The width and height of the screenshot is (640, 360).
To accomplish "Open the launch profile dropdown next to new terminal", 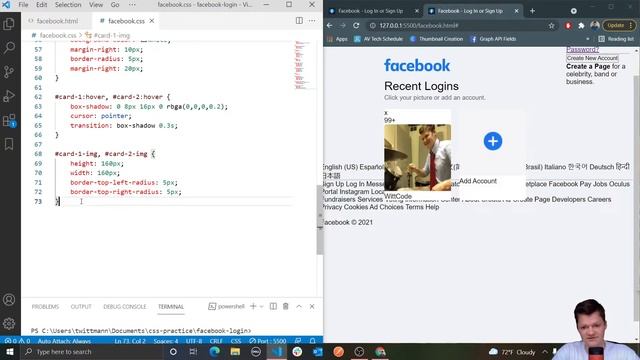I will tap(262, 307).
